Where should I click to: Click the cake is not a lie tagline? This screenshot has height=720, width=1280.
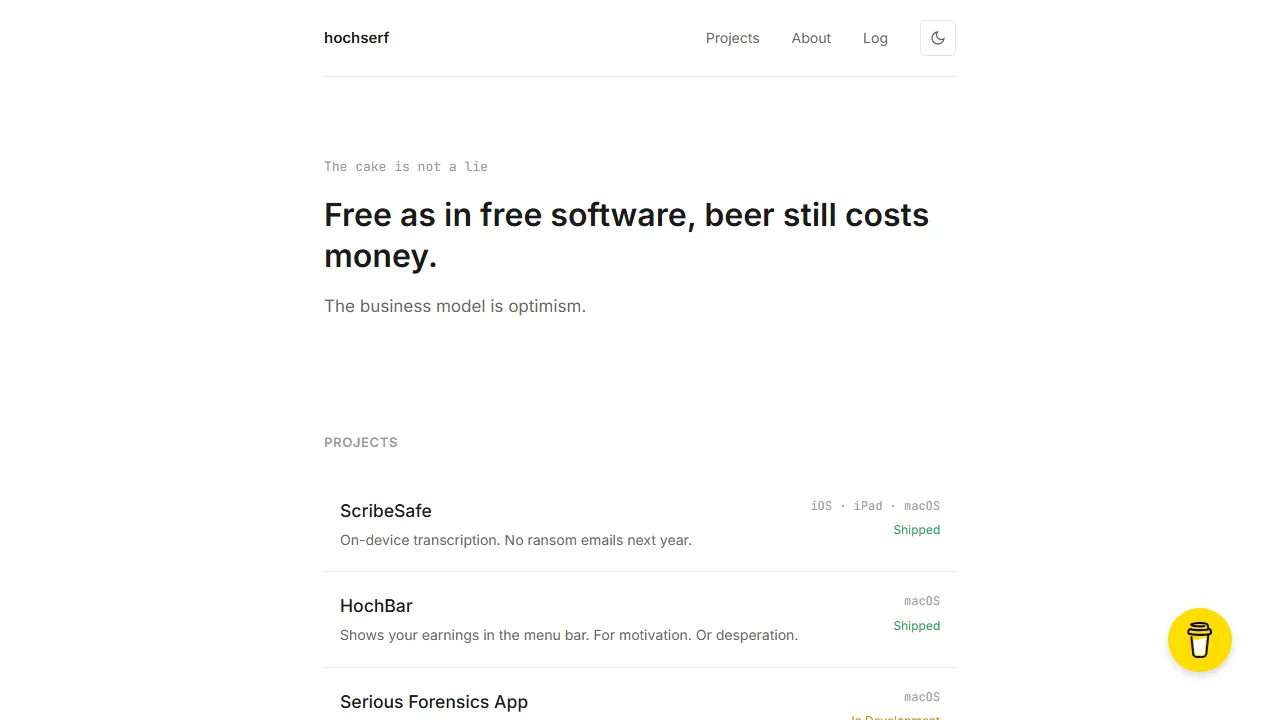[x=405, y=166]
